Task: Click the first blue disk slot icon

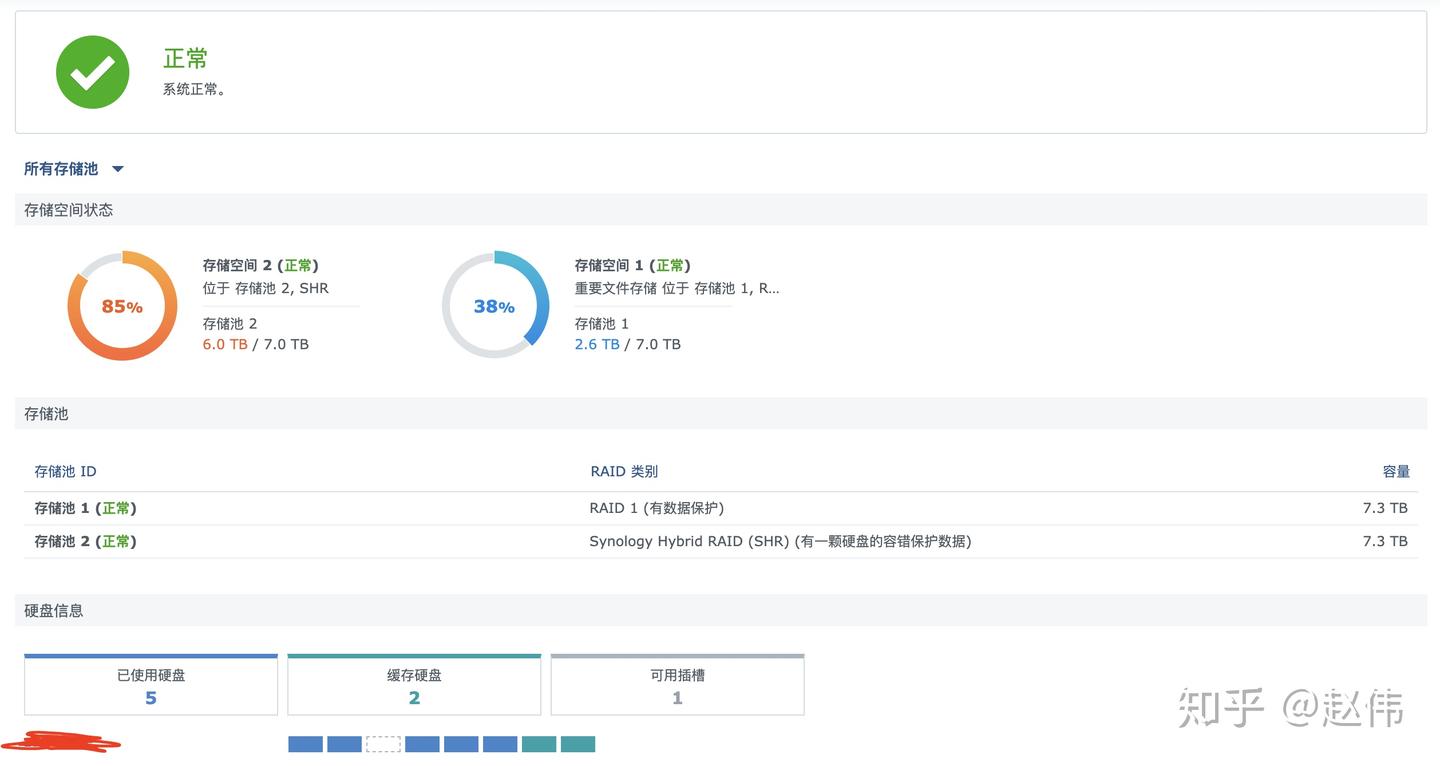Action: click(305, 744)
